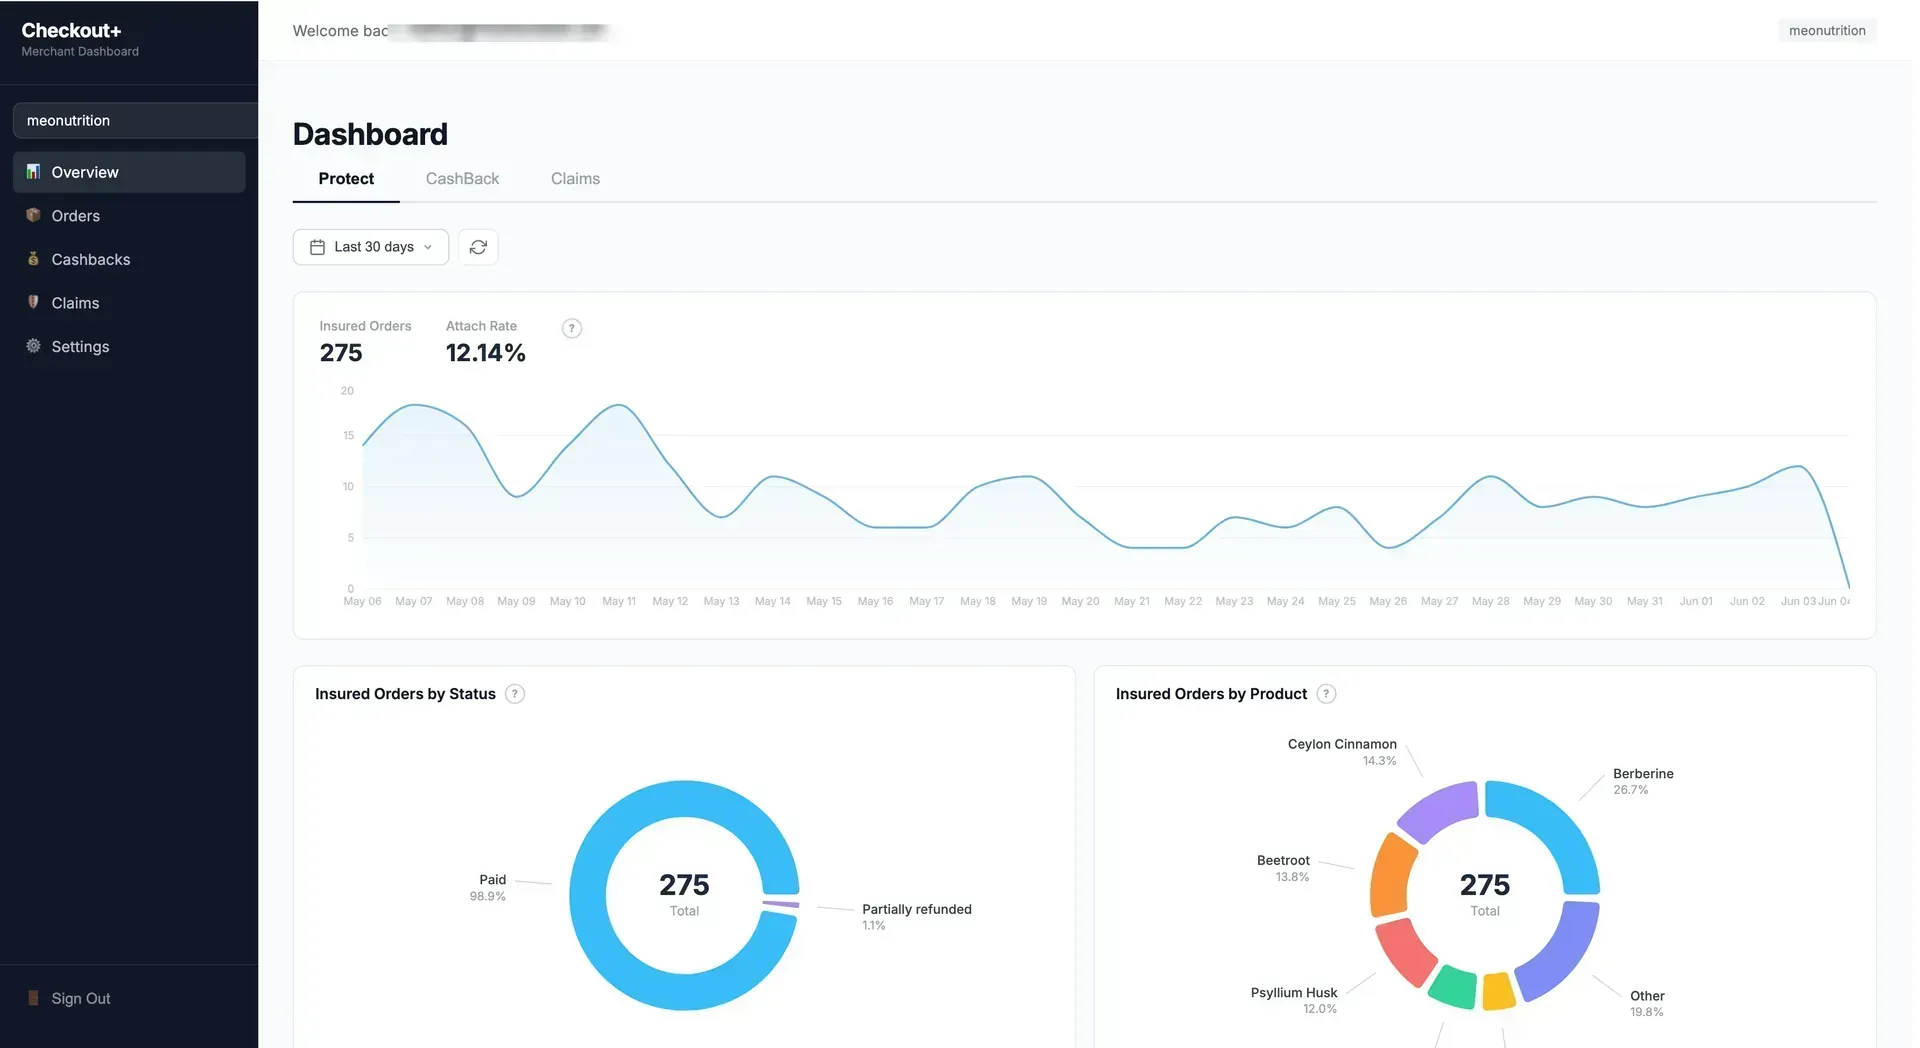Click the May 19 axis label
Screen dimensions: 1920x1048
point(1029,601)
